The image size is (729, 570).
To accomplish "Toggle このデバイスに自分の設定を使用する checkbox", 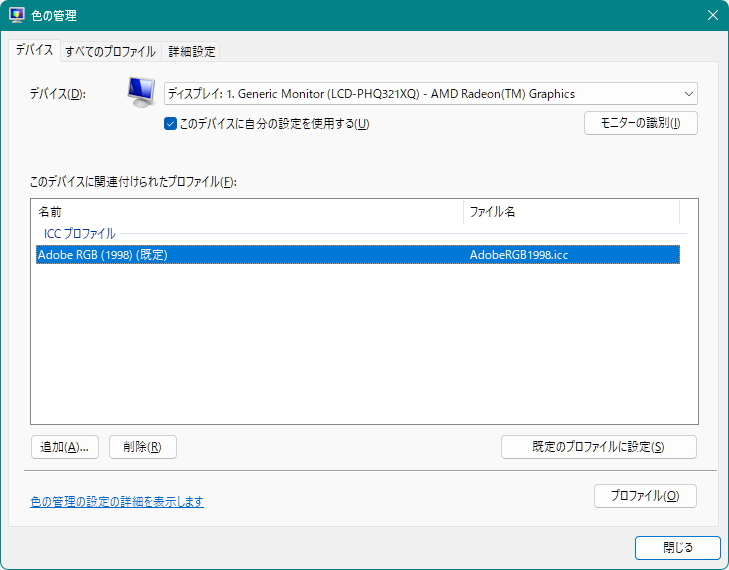I will 171,124.
